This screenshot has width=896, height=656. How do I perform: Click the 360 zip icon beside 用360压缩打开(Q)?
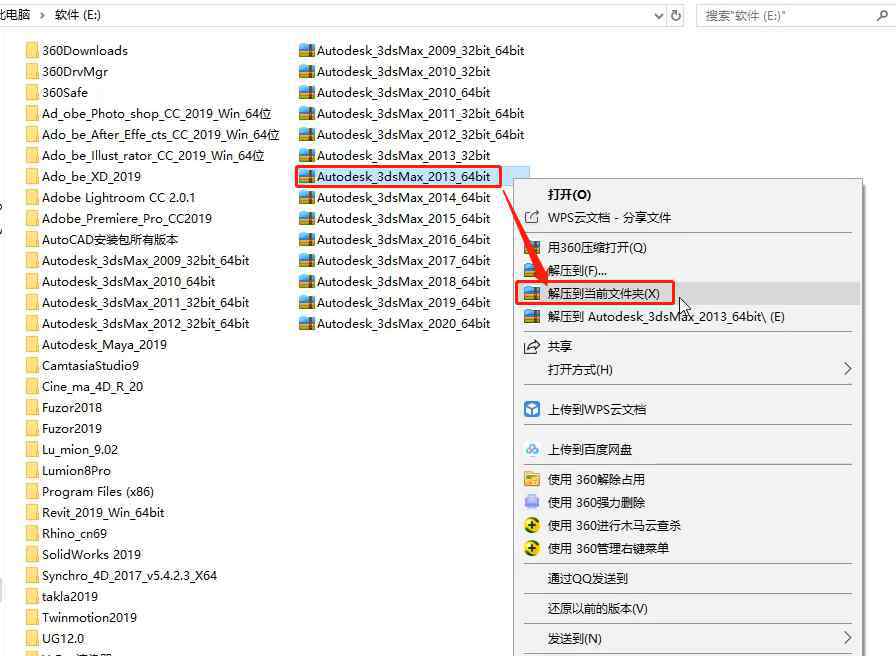tap(532, 247)
